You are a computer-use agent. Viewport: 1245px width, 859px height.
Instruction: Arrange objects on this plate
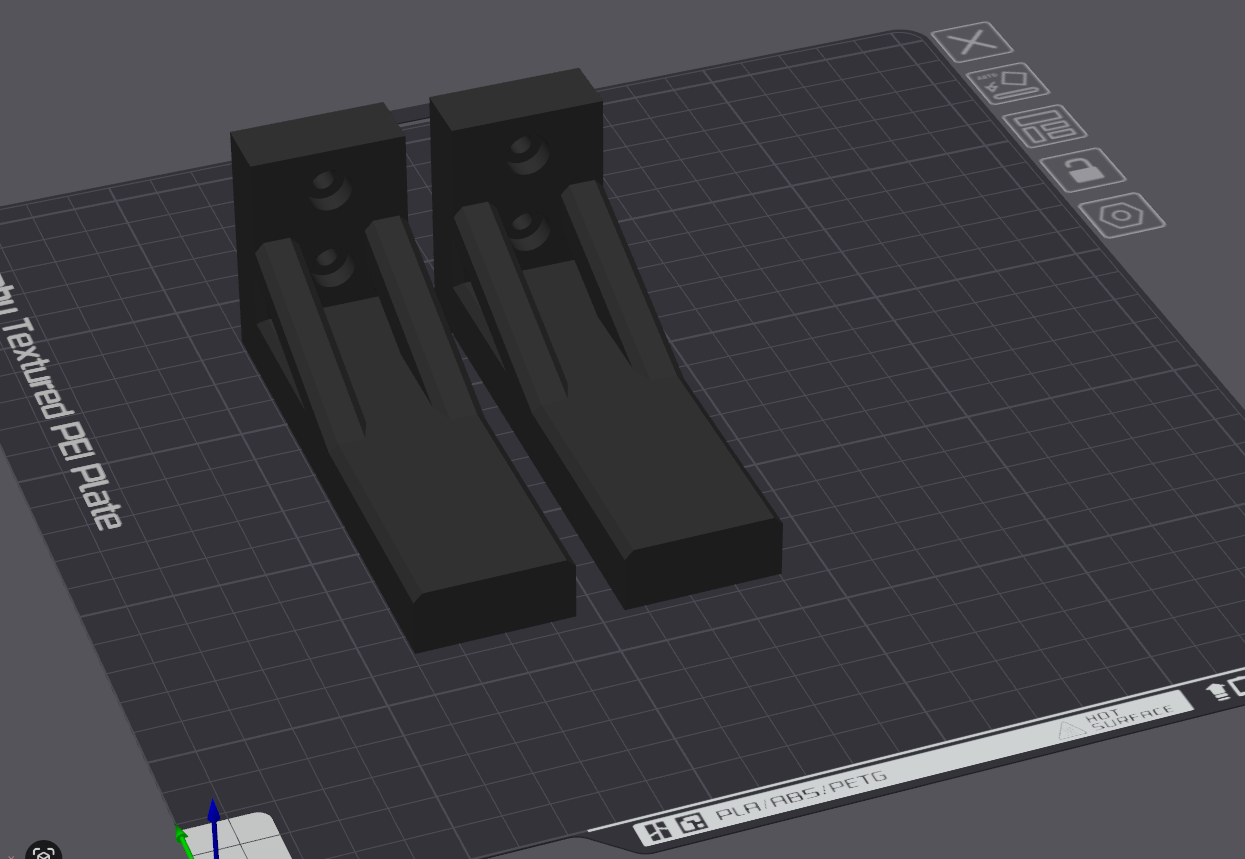coord(1045,128)
